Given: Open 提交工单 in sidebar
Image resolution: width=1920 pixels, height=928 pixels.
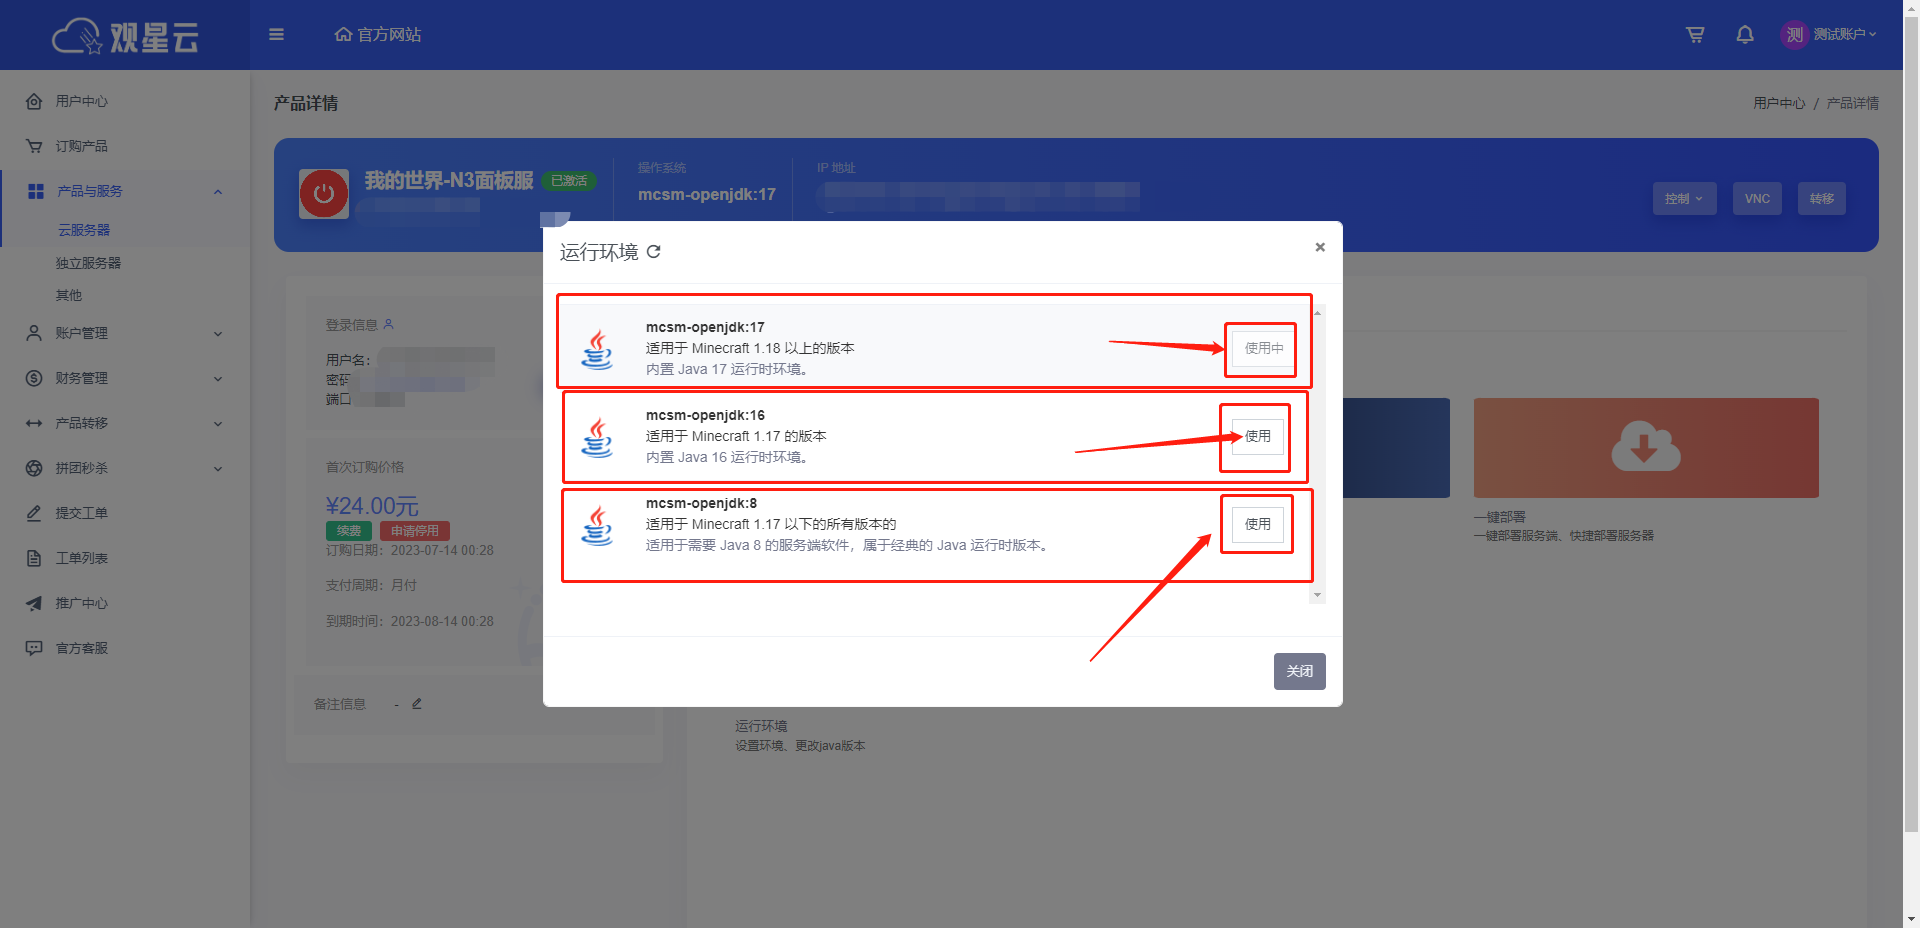Looking at the screenshot, I should (82, 513).
